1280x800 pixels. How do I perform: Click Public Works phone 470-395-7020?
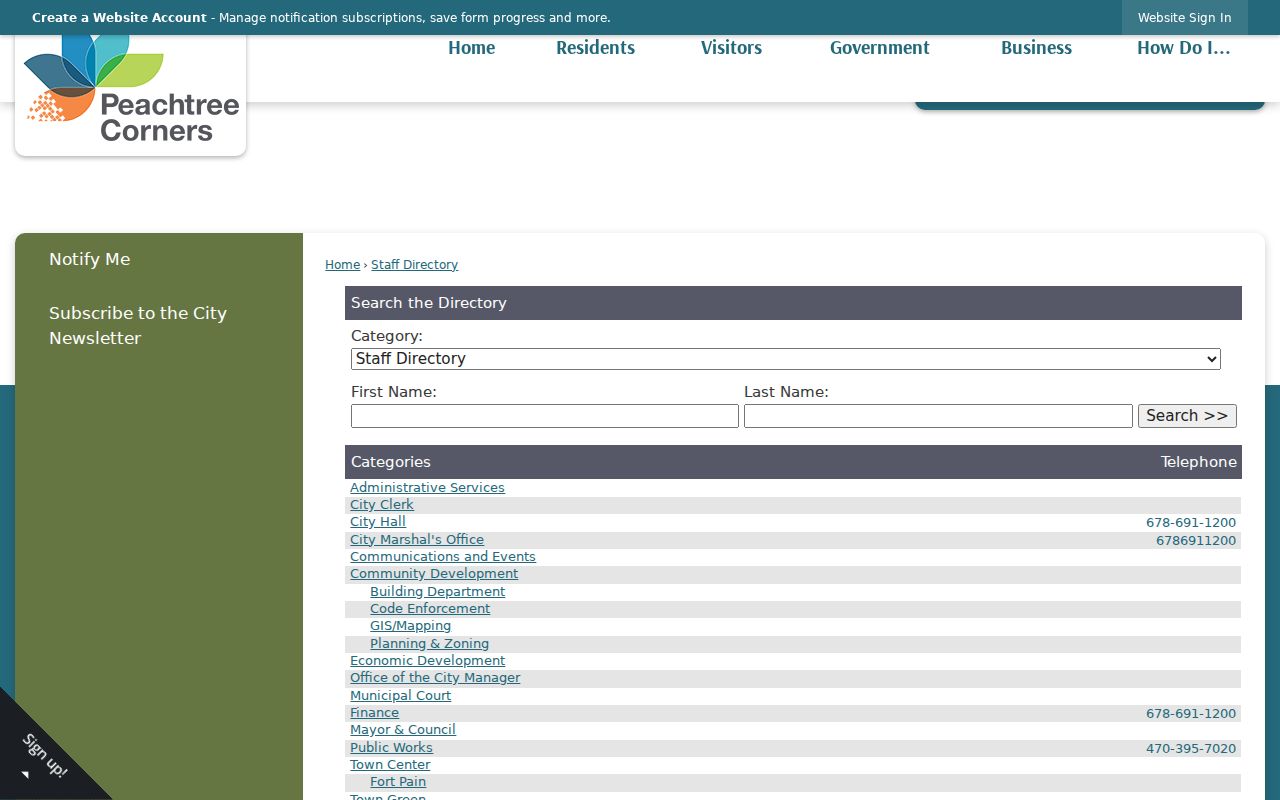(x=1191, y=749)
